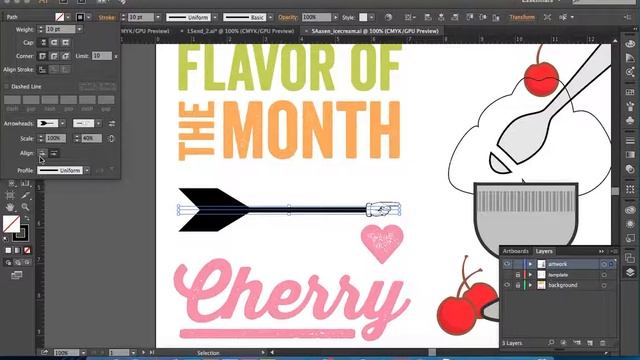This screenshot has width=640, height=360.
Task: Click the Opacity link in control bar
Action: tap(288, 17)
